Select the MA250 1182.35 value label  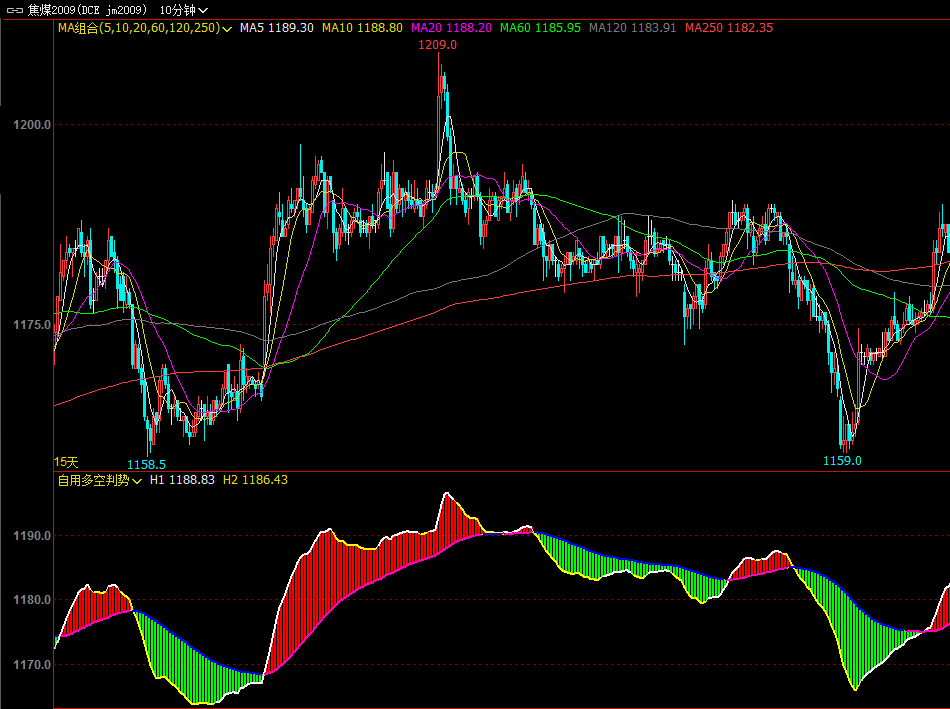click(729, 28)
